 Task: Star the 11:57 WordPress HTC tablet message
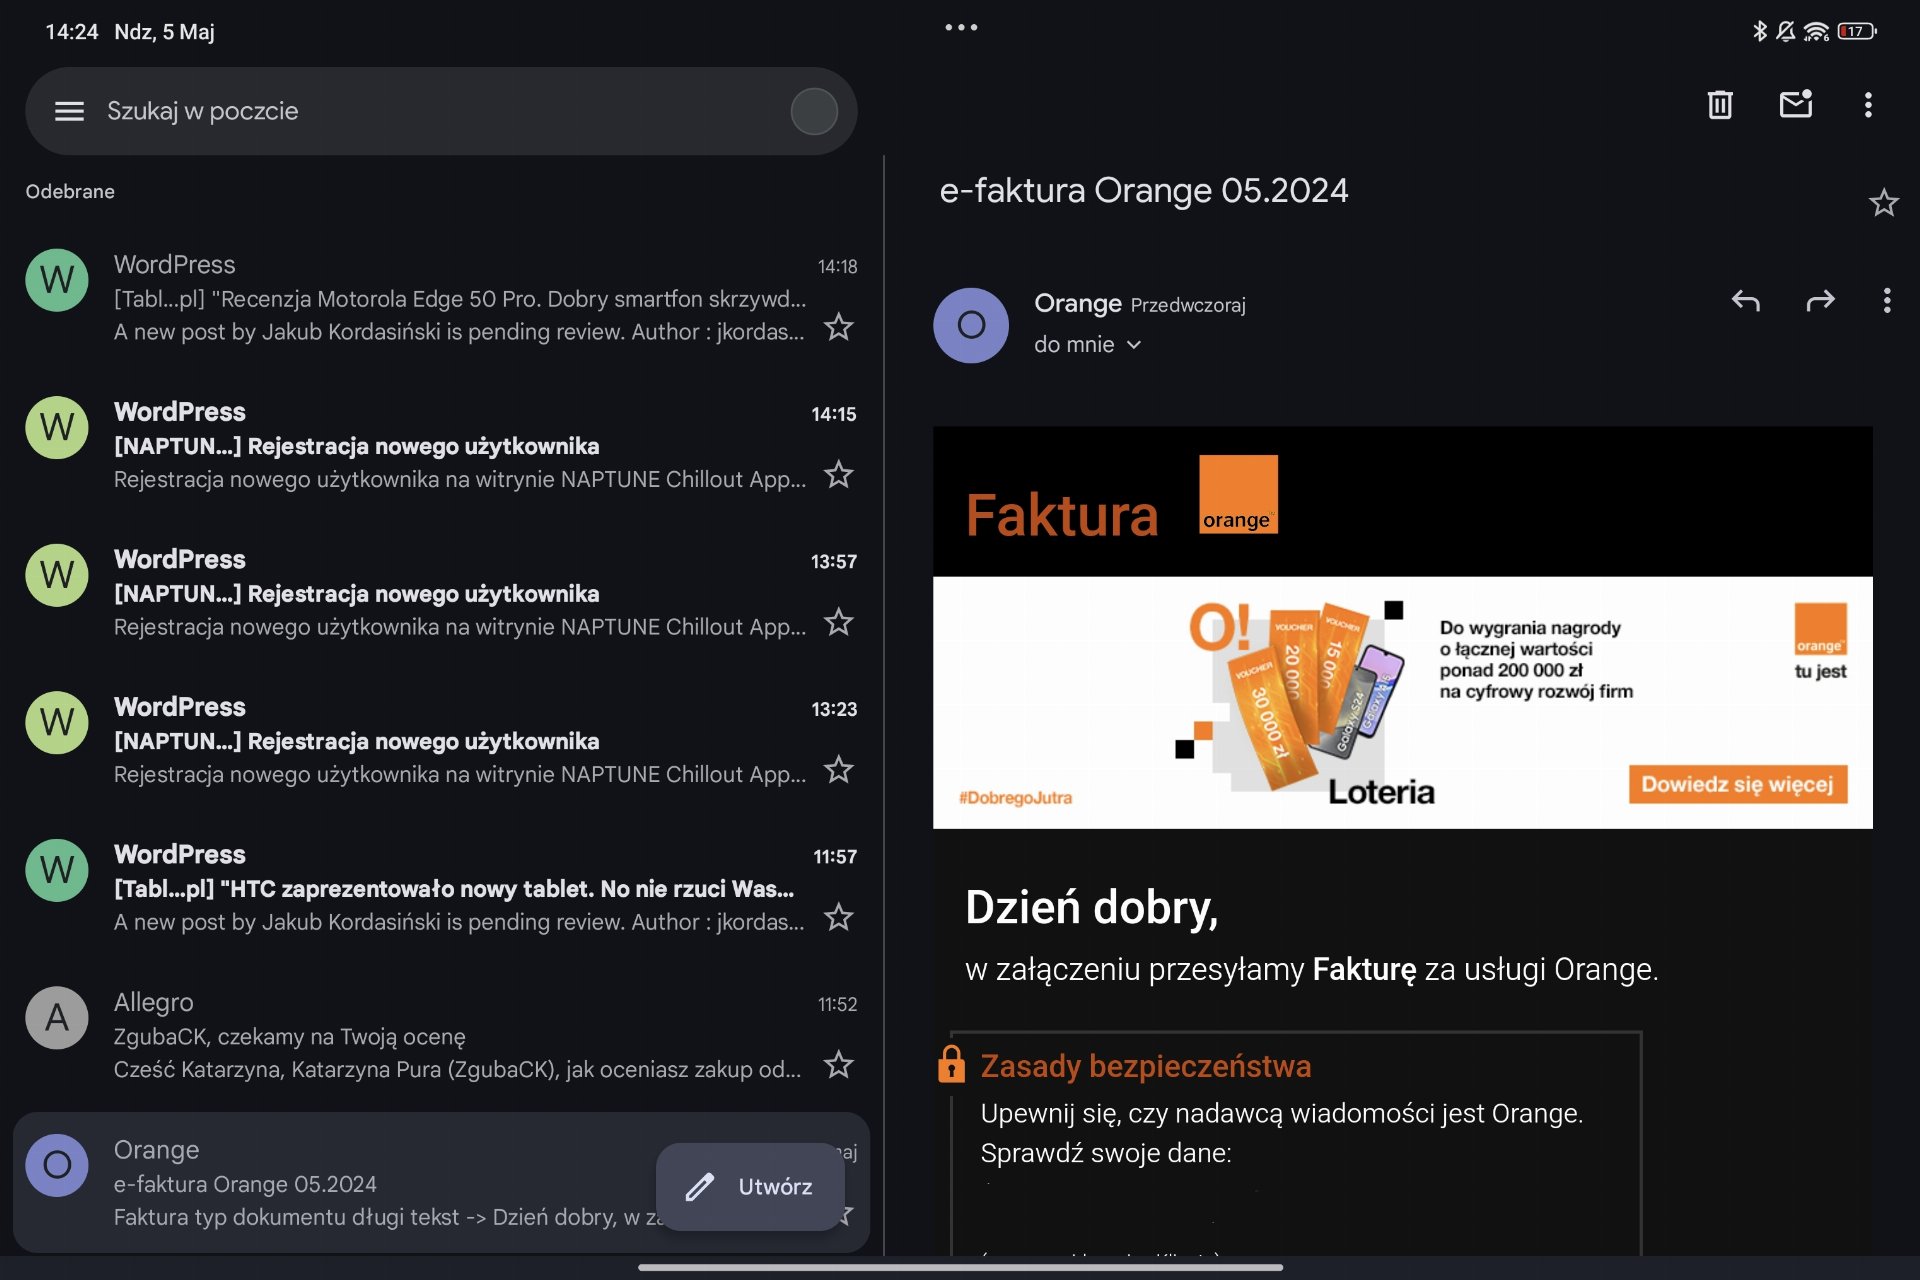tap(838, 917)
